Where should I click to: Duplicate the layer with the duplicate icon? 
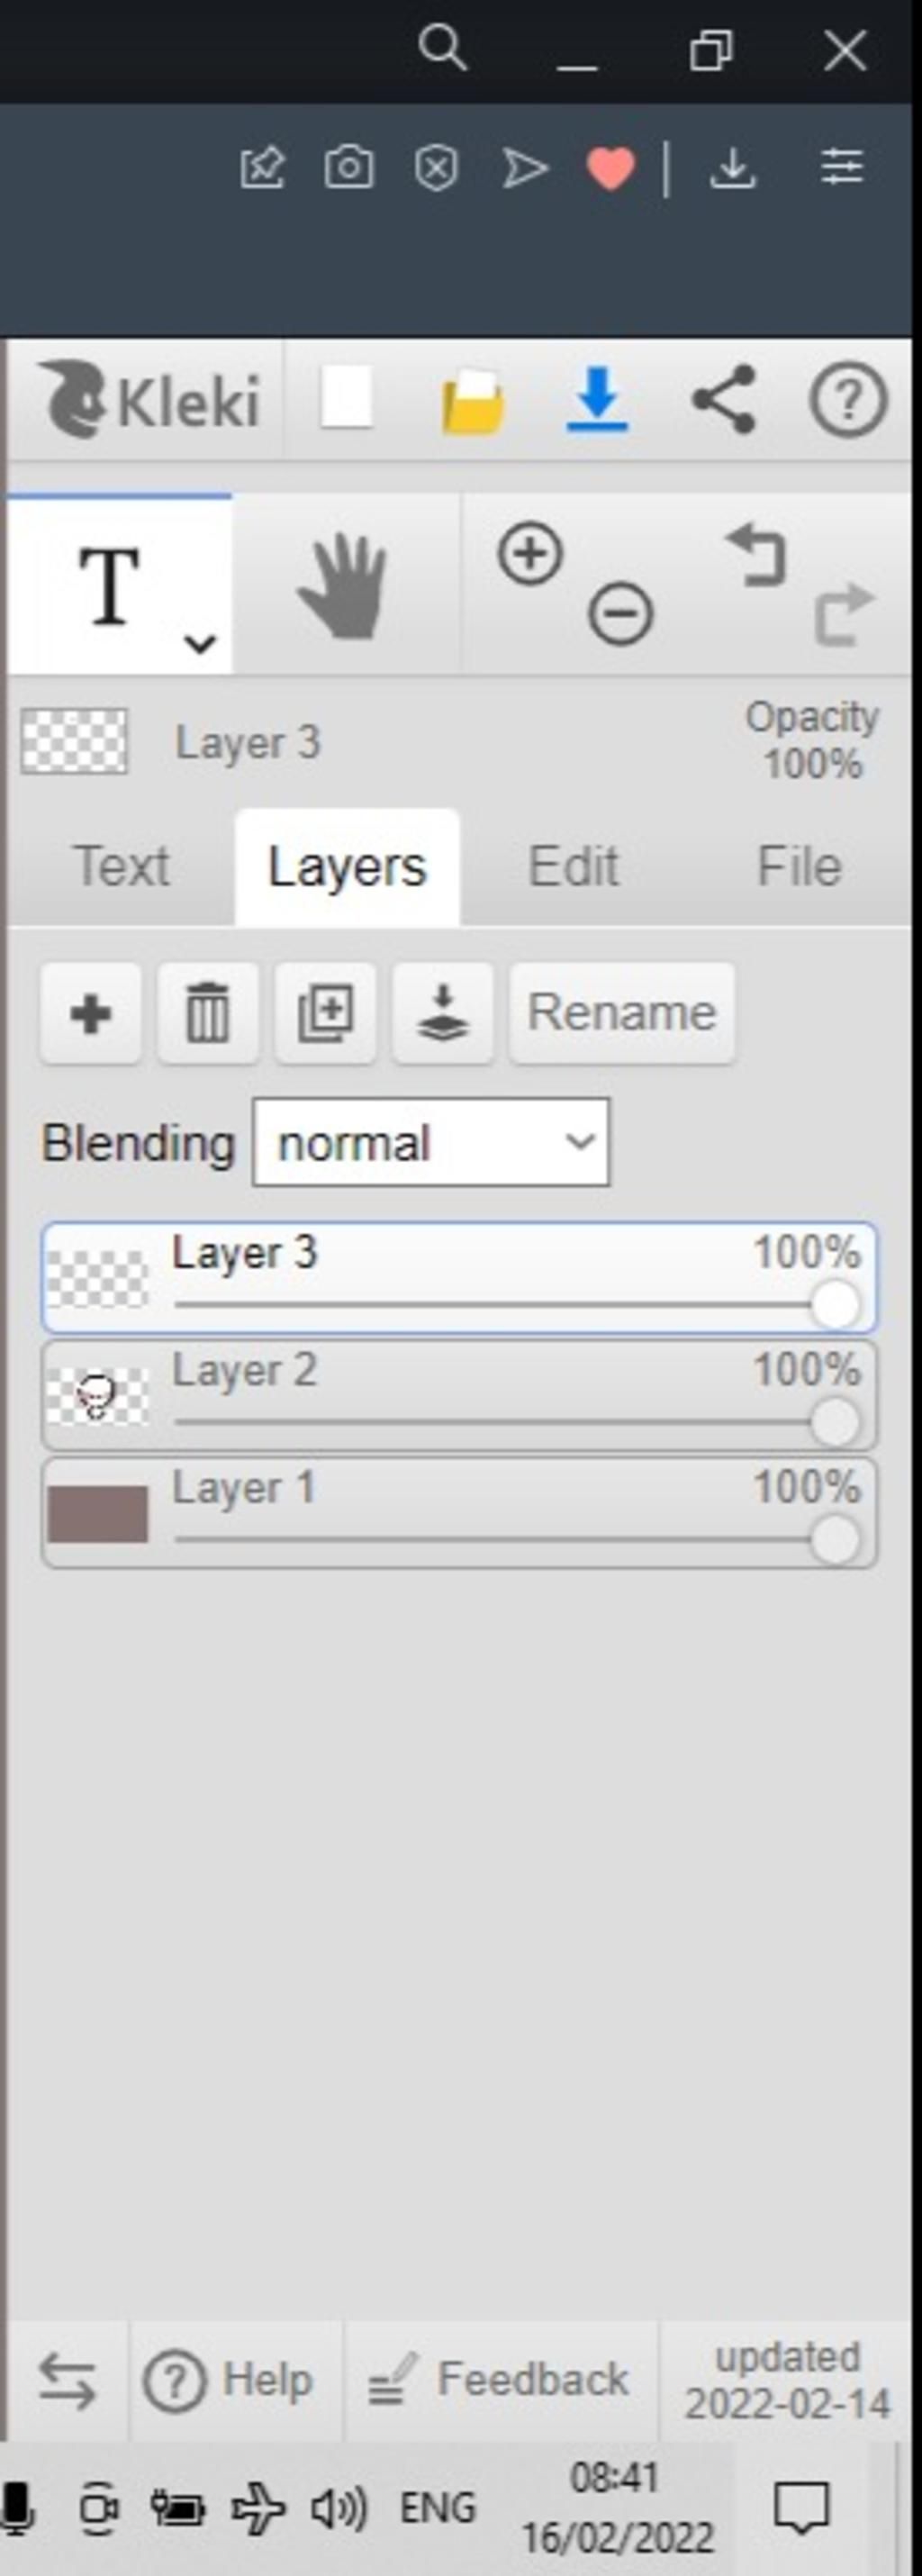[x=325, y=1013]
